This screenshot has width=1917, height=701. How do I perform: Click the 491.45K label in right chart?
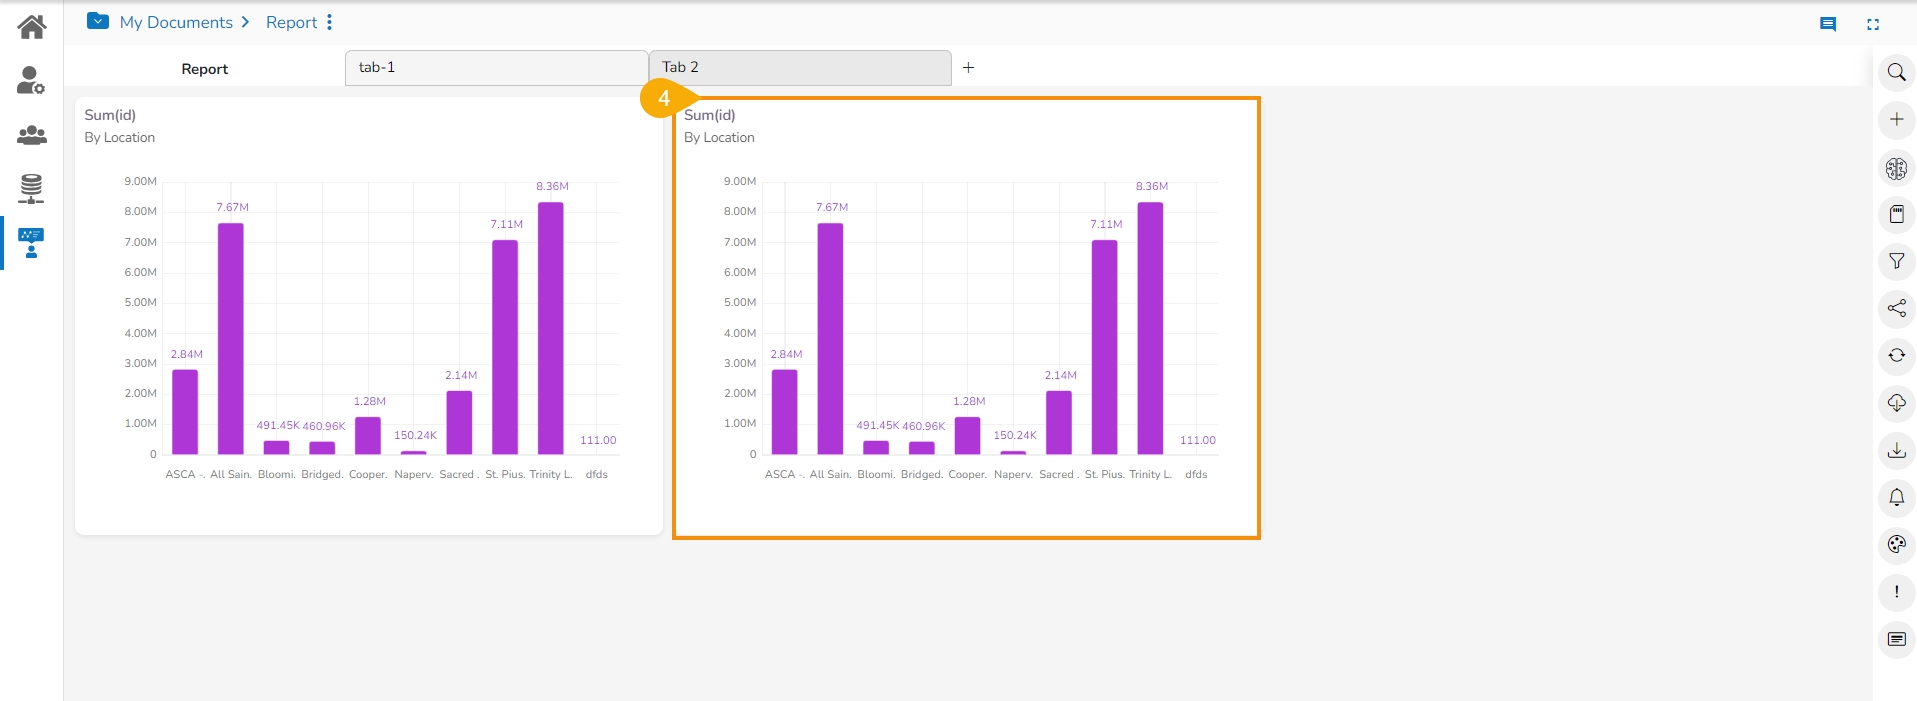coord(878,425)
